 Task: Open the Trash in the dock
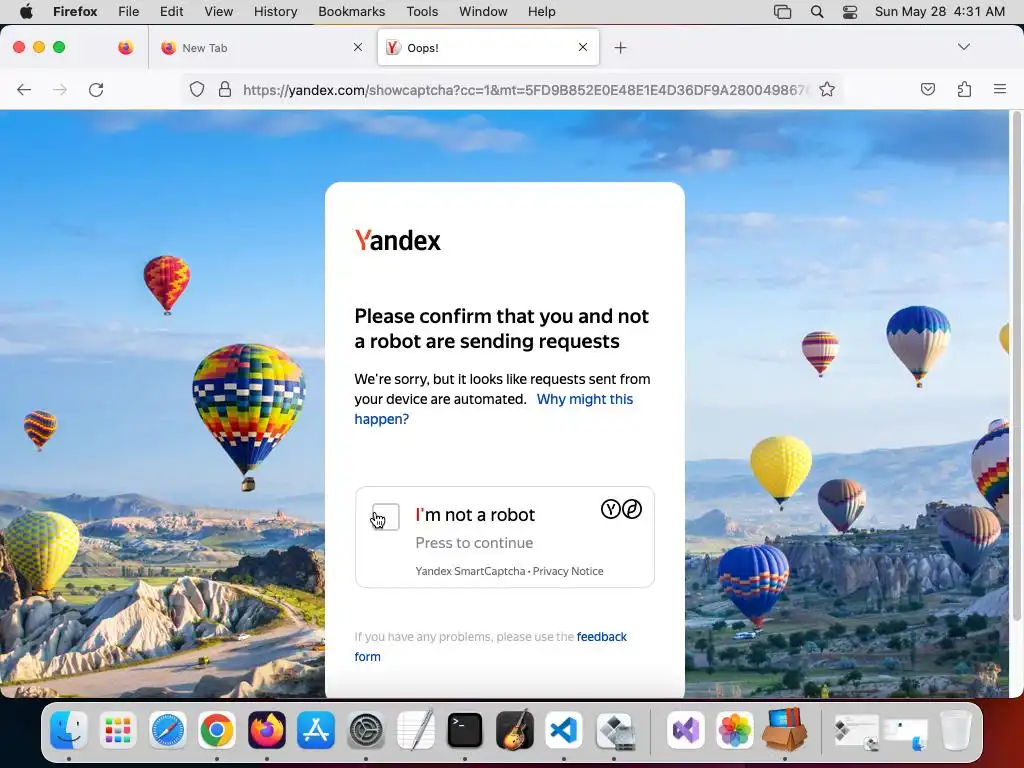[x=956, y=729]
